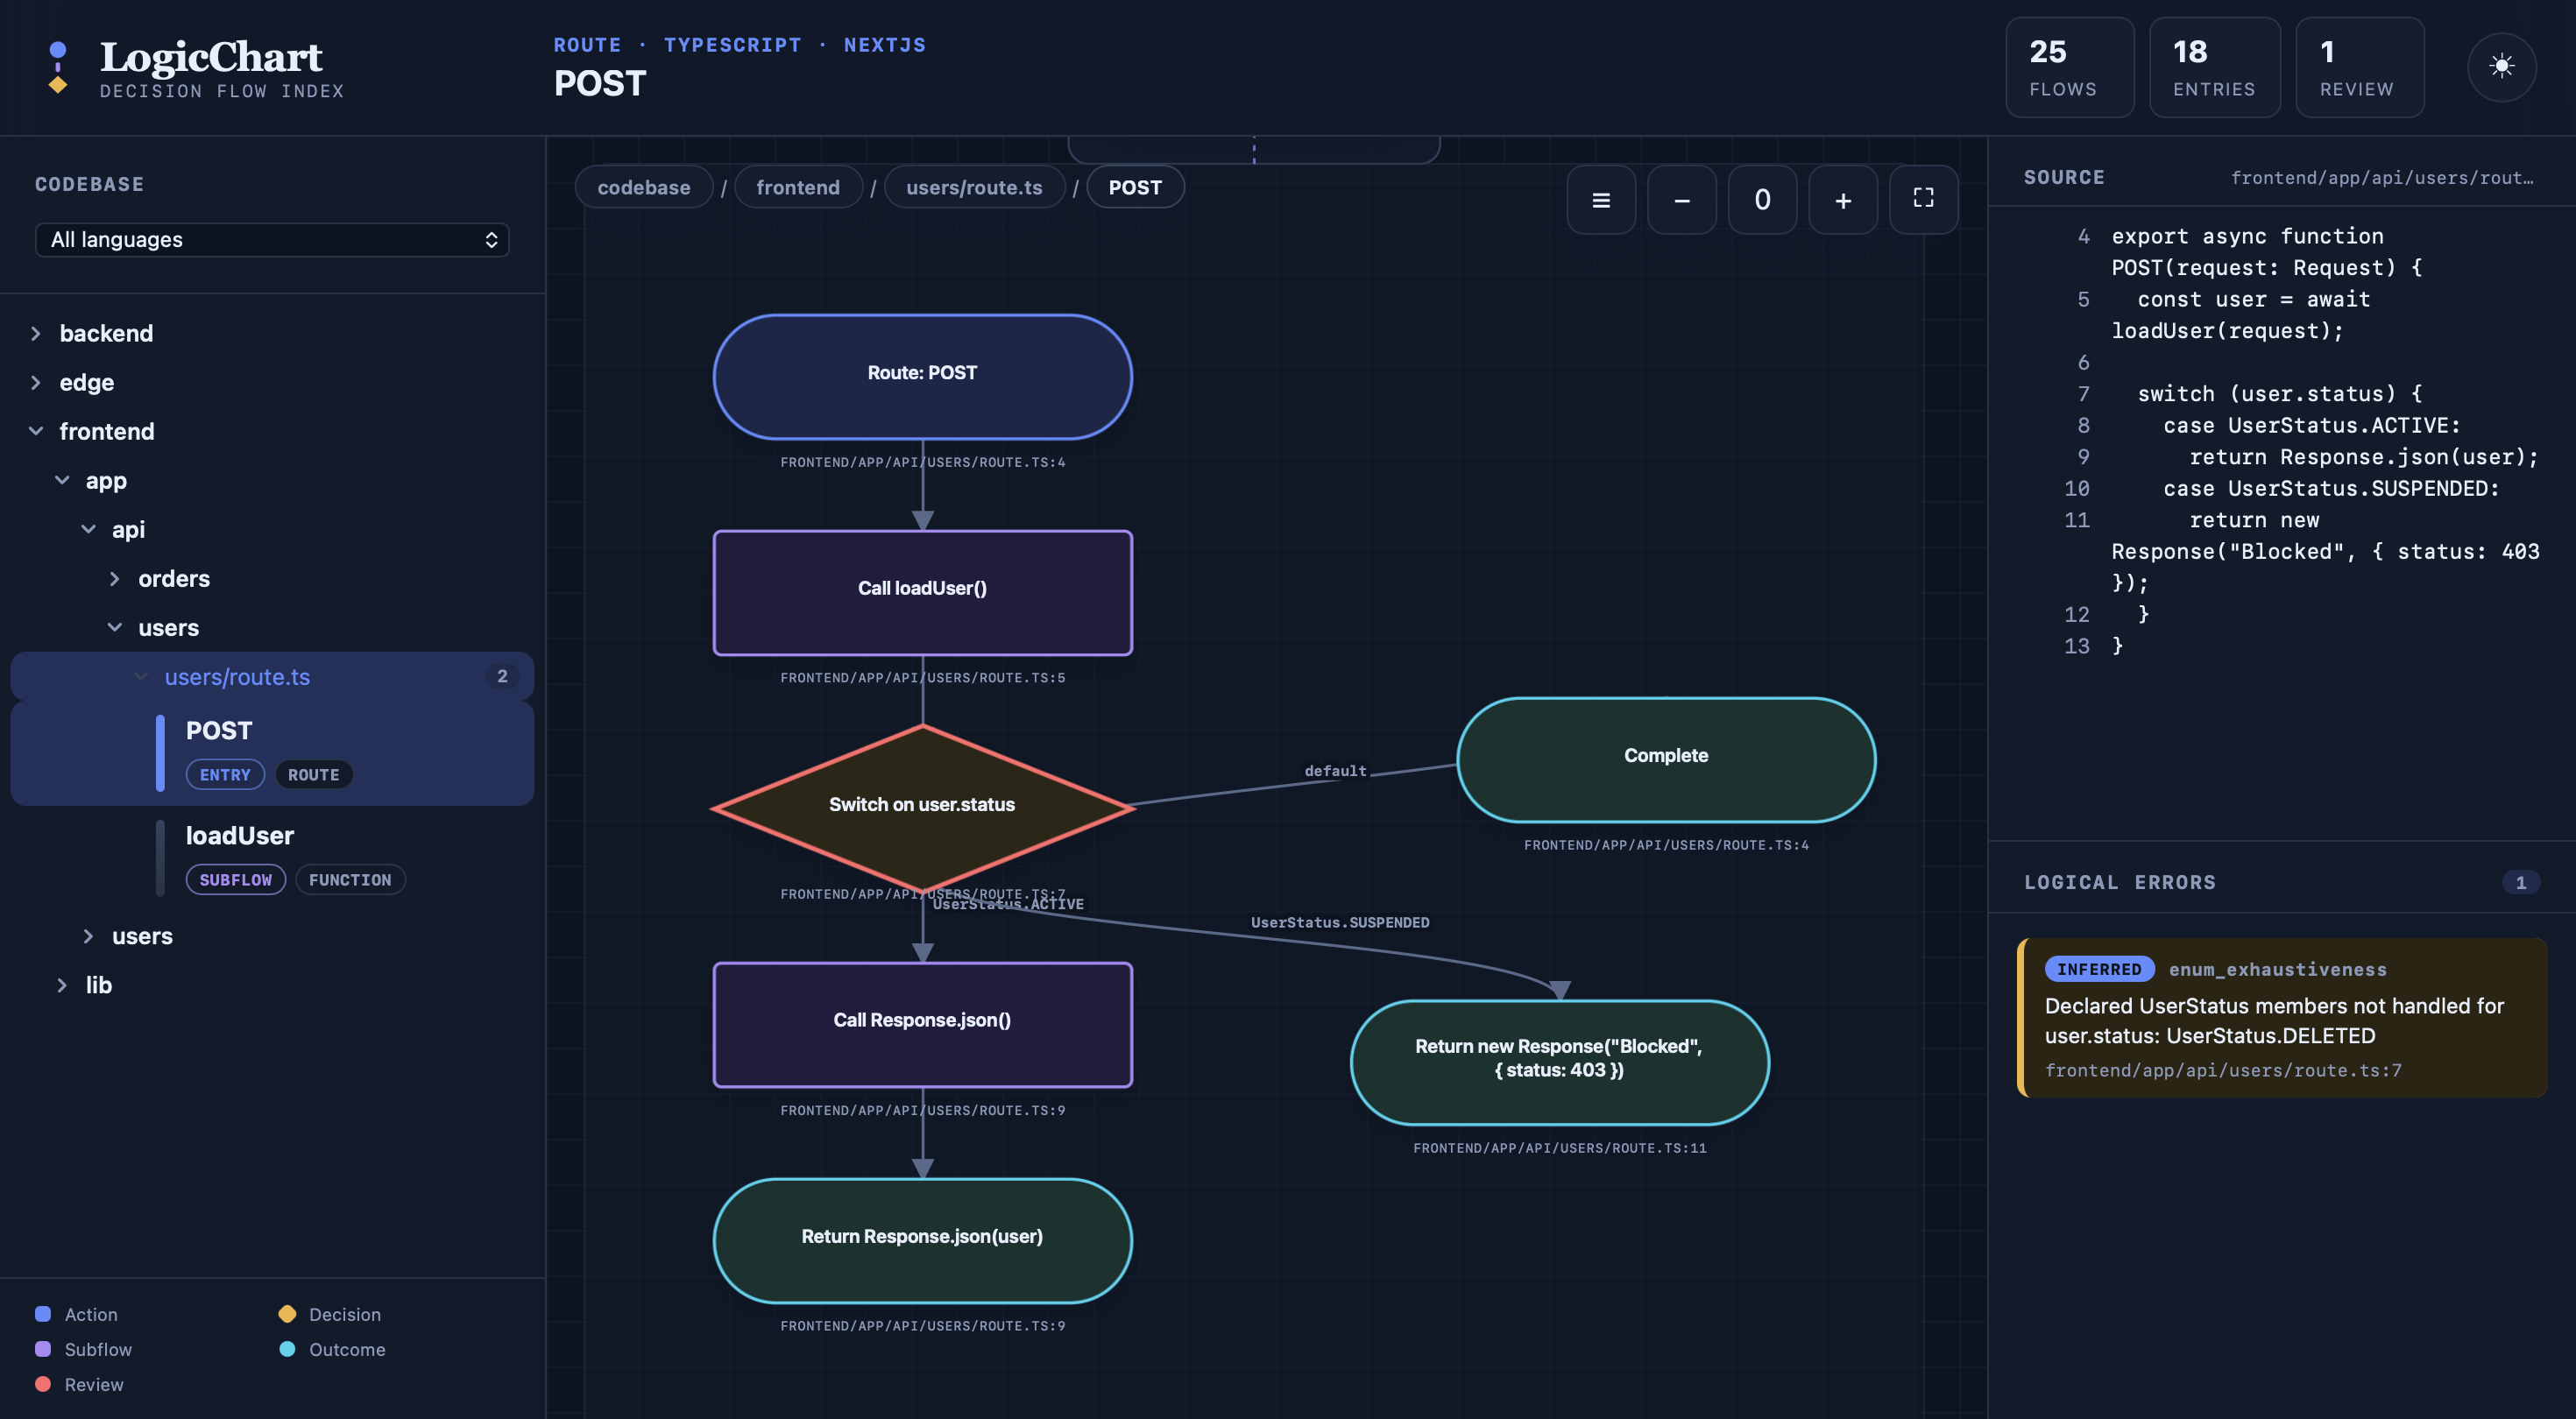
Task: Click the LogicChart logo icon
Action: click(58, 67)
